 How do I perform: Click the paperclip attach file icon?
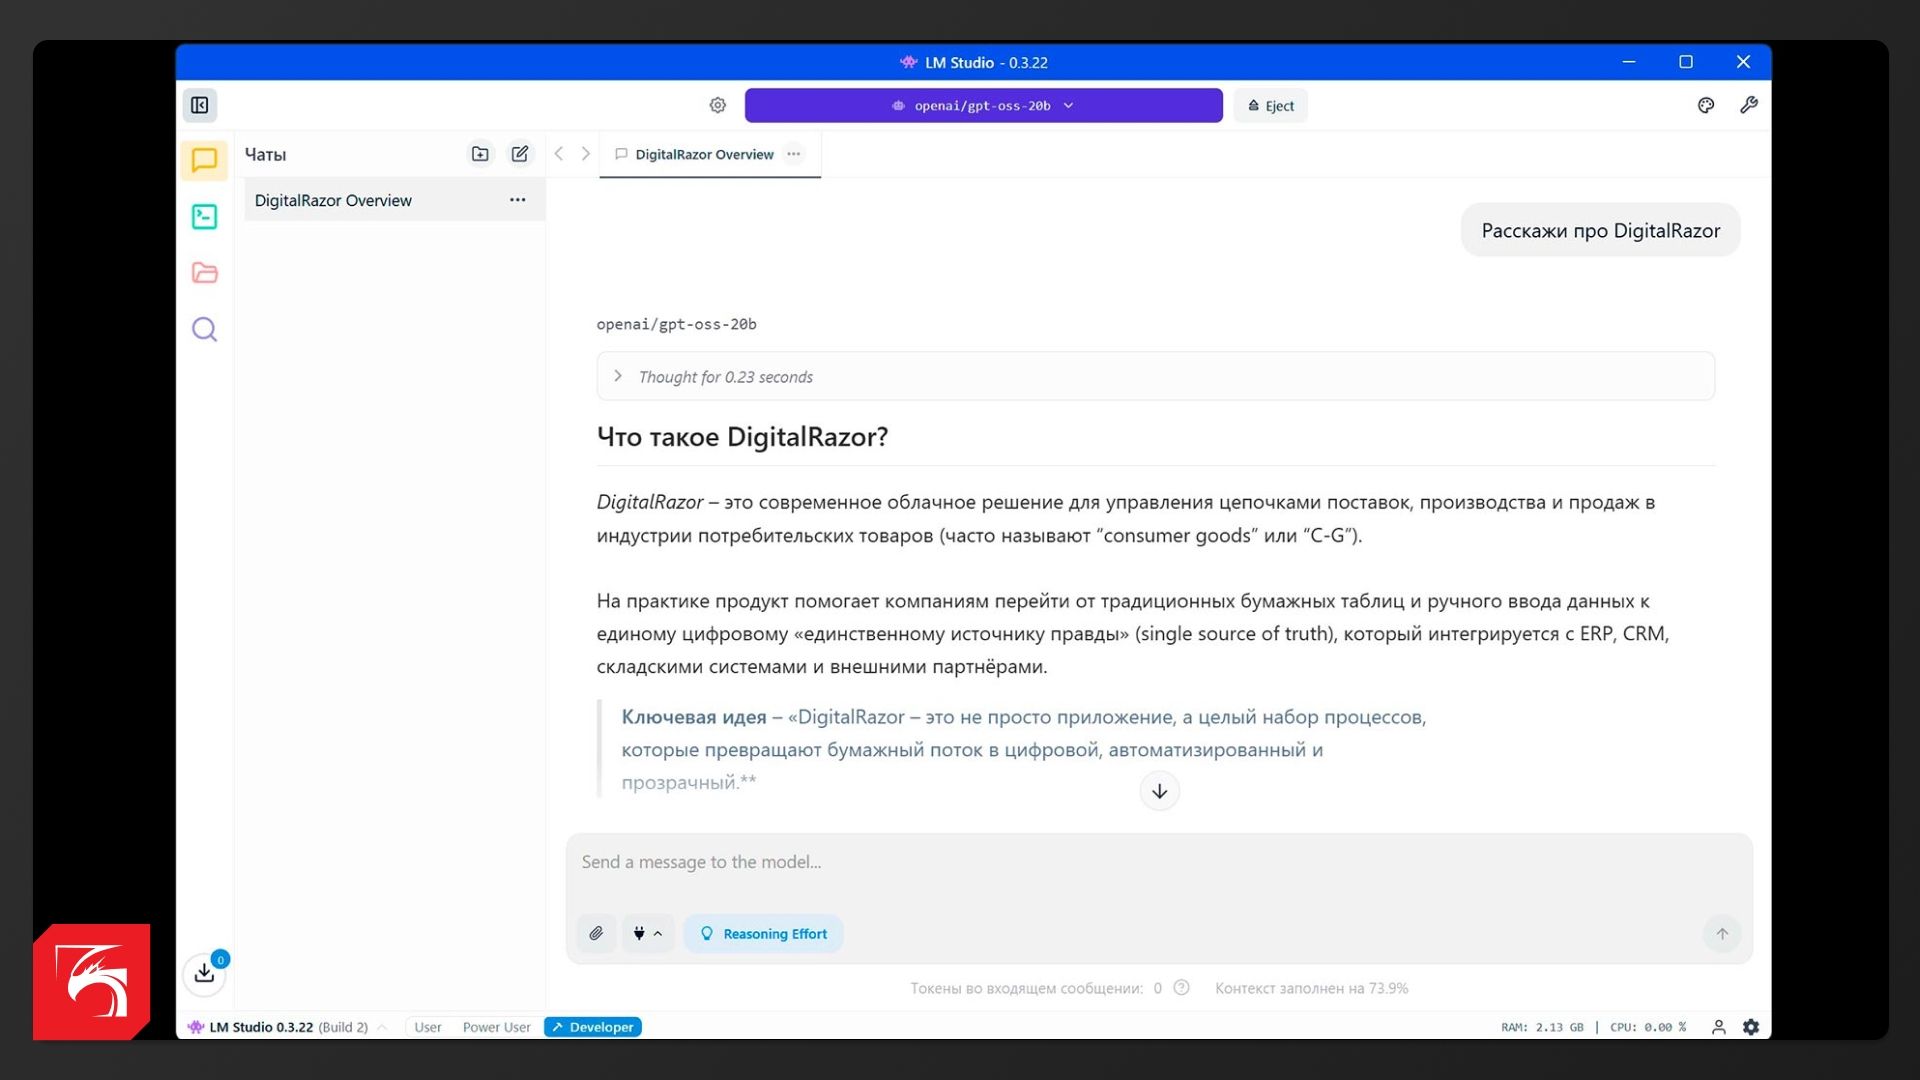click(596, 933)
